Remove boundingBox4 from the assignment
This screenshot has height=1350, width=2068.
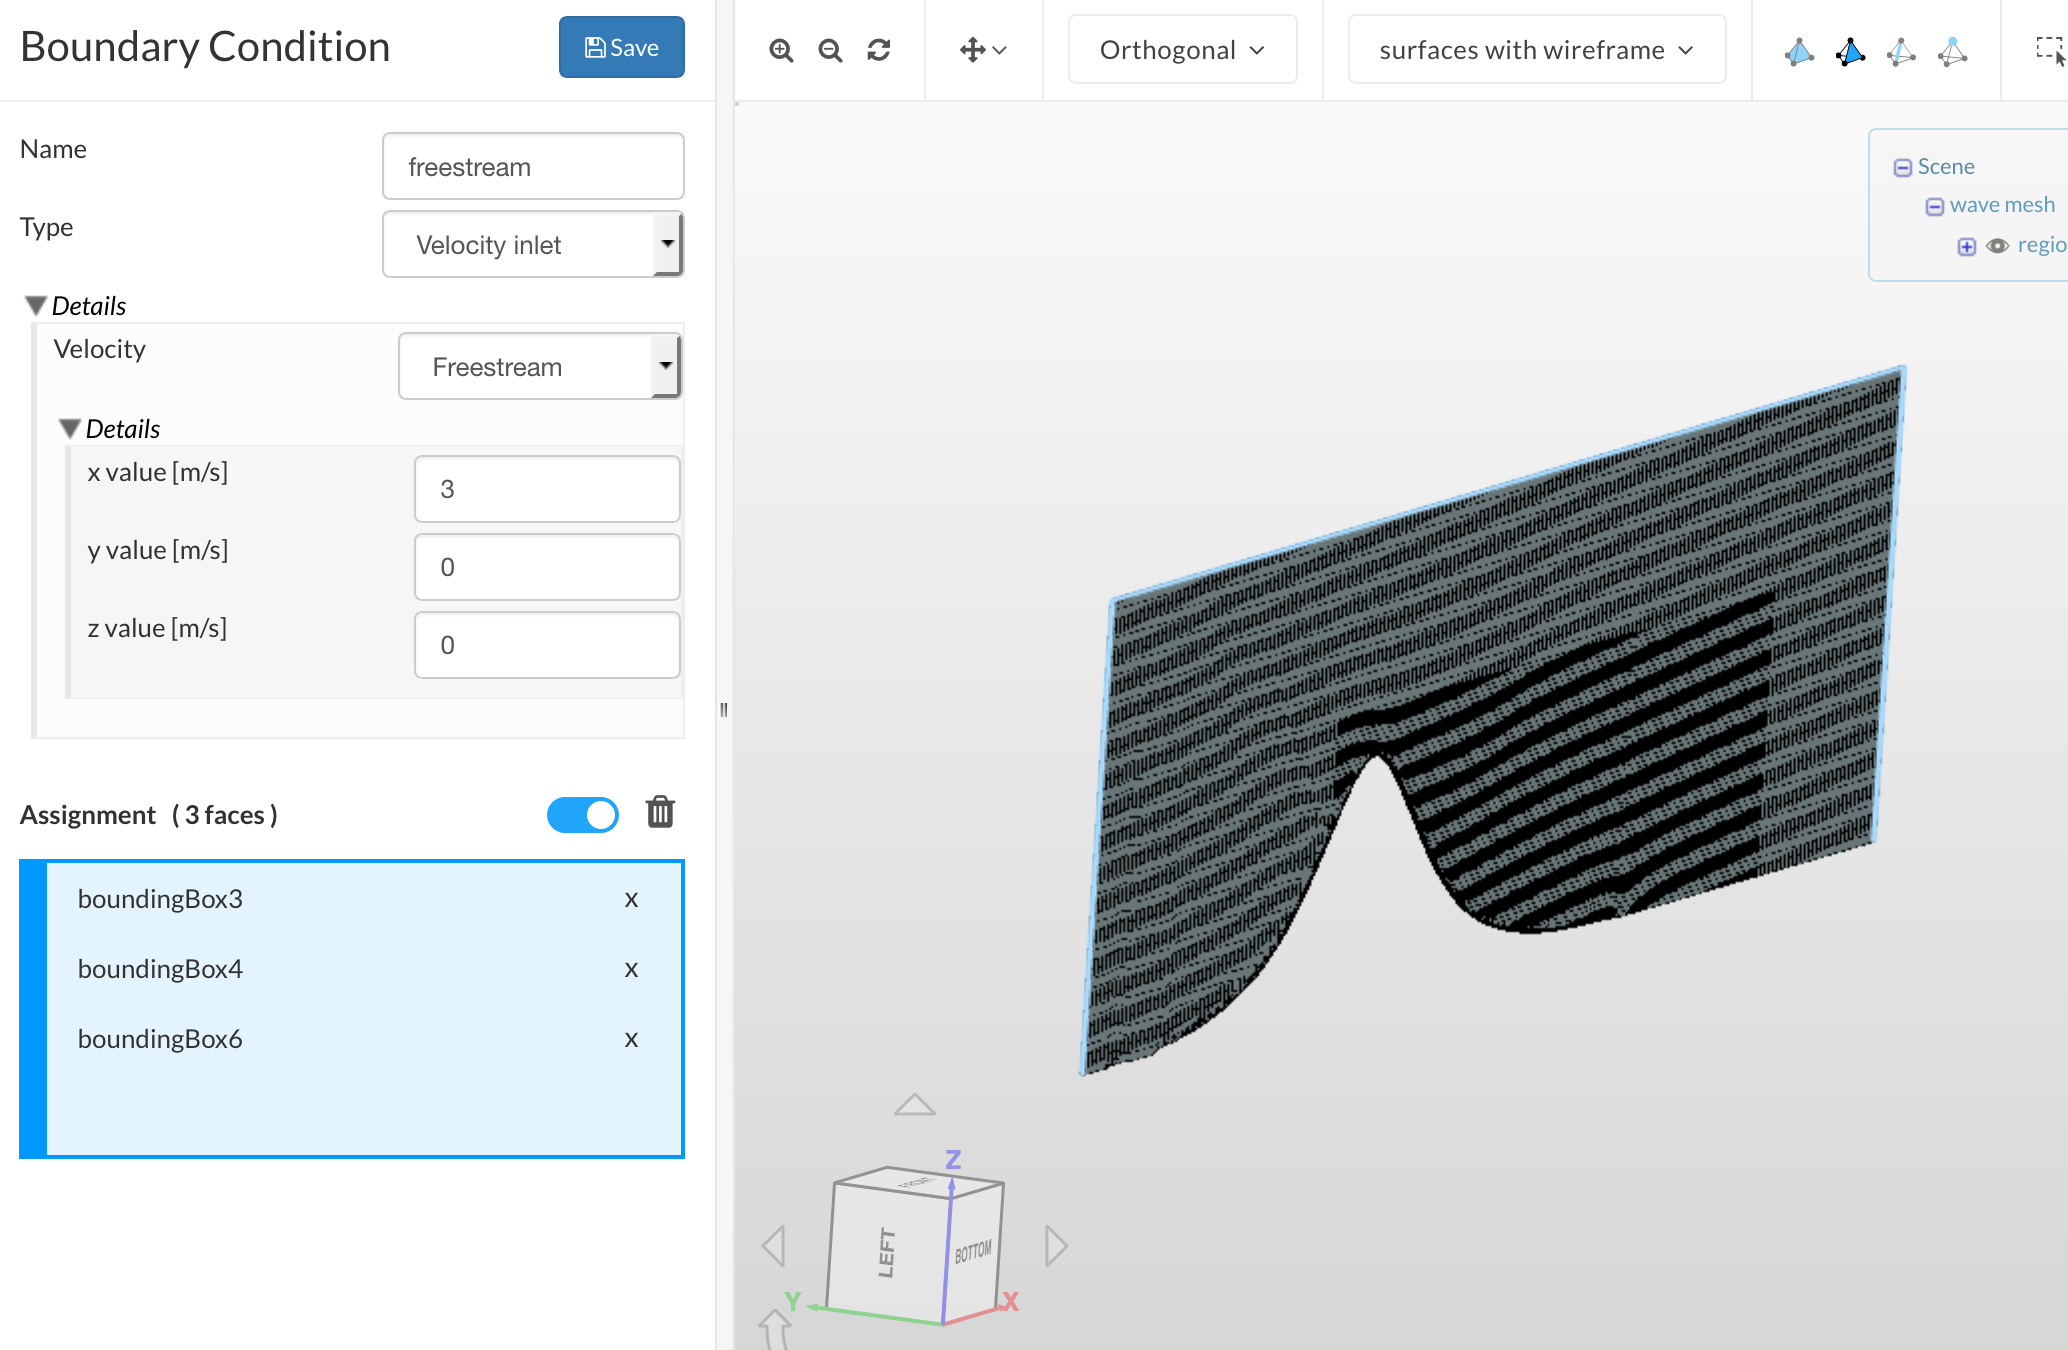(x=631, y=969)
